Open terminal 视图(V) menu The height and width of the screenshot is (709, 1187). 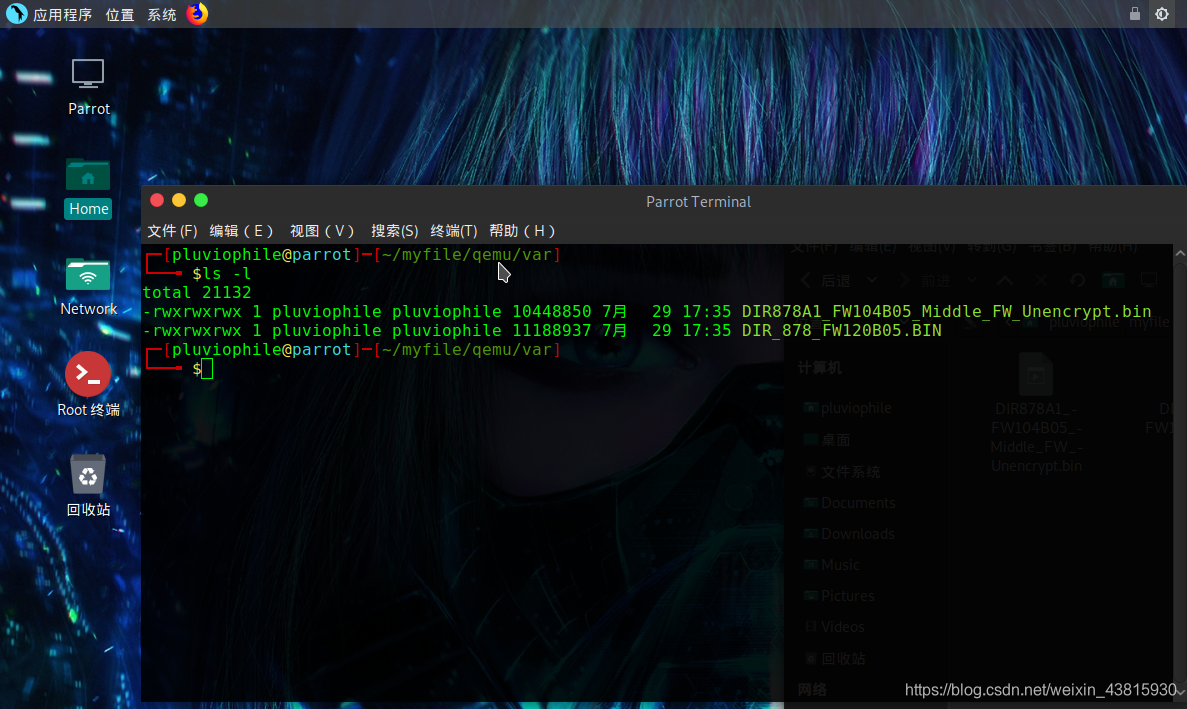tap(322, 231)
